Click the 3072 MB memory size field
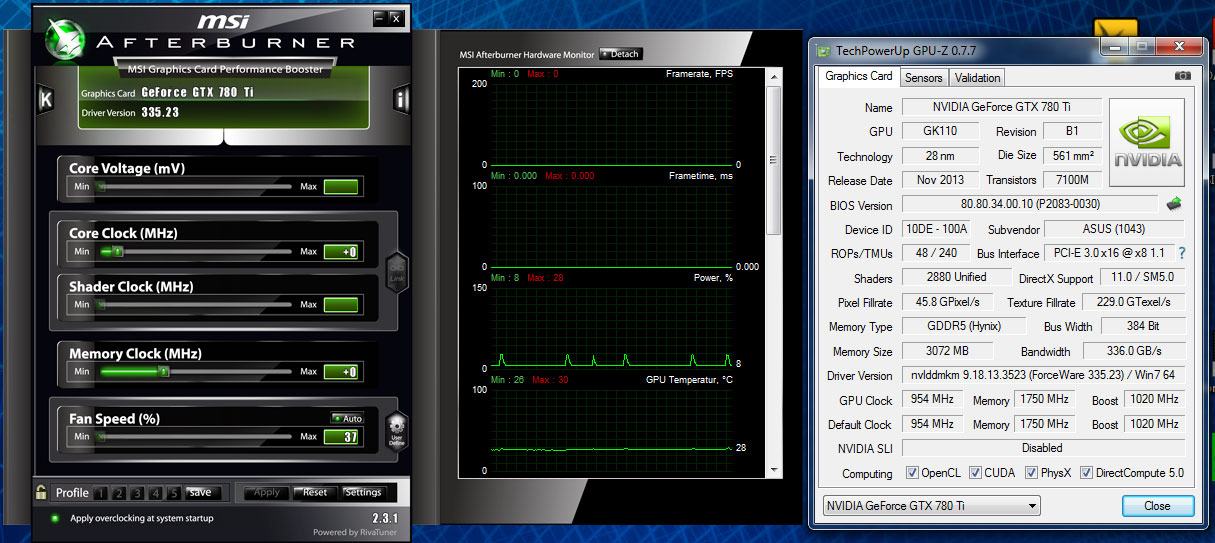The height and width of the screenshot is (543, 1215). point(947,351)
